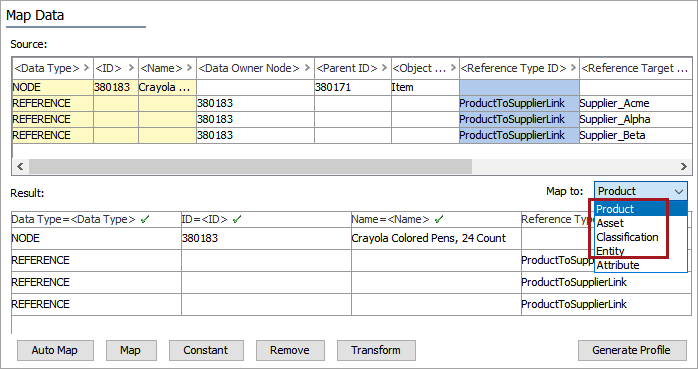Select the Supplier_Beta cell
This screenshot has height=369, width=698.
pos(636,135)
